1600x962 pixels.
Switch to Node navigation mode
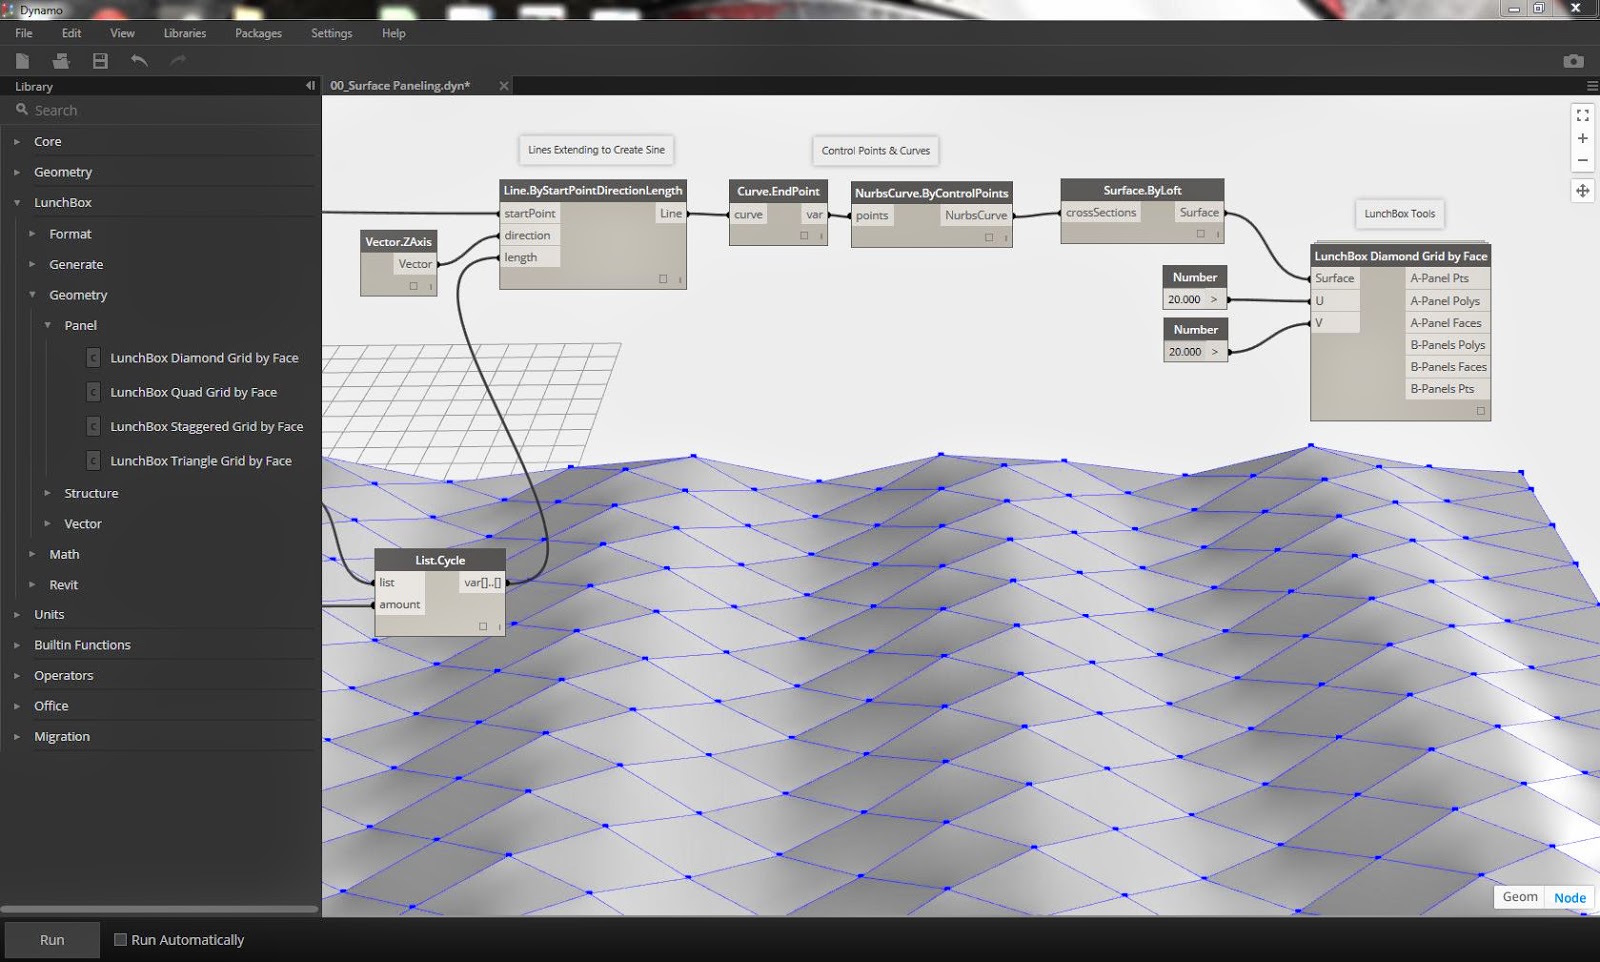click(1570, 897)
